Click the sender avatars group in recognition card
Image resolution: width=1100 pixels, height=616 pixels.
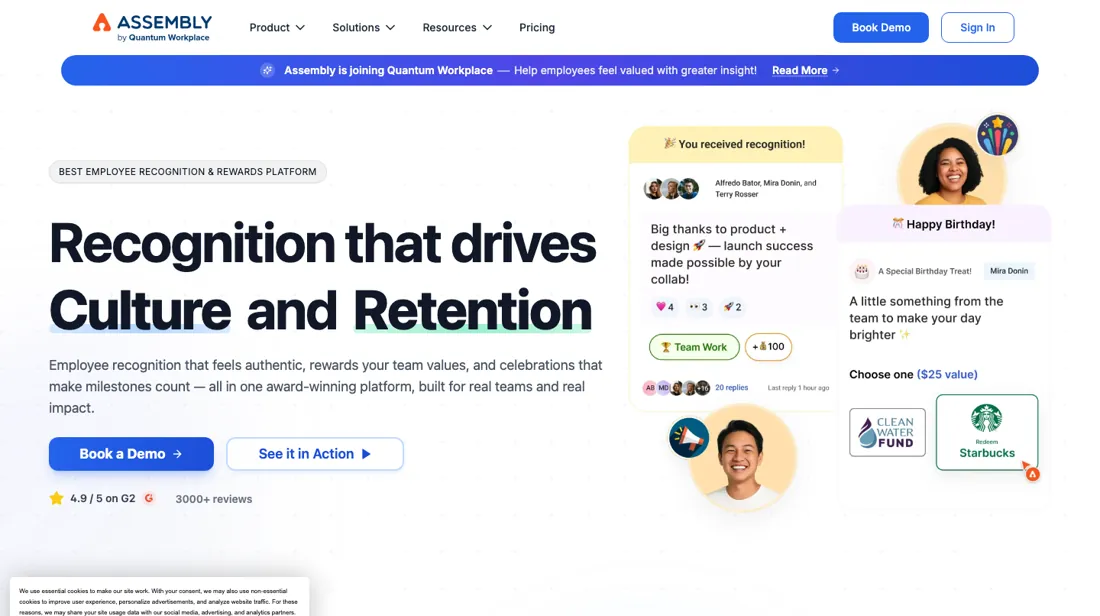pyautogui.click(x=671, y=189)
